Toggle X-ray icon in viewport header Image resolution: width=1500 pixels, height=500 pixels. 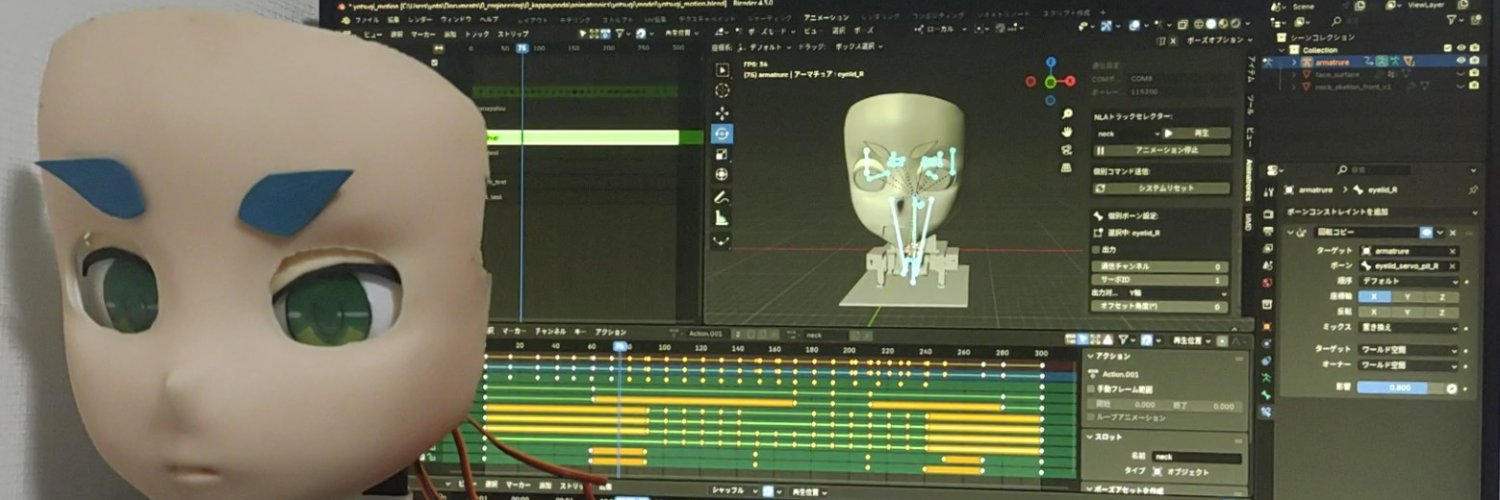[1181, 23]
